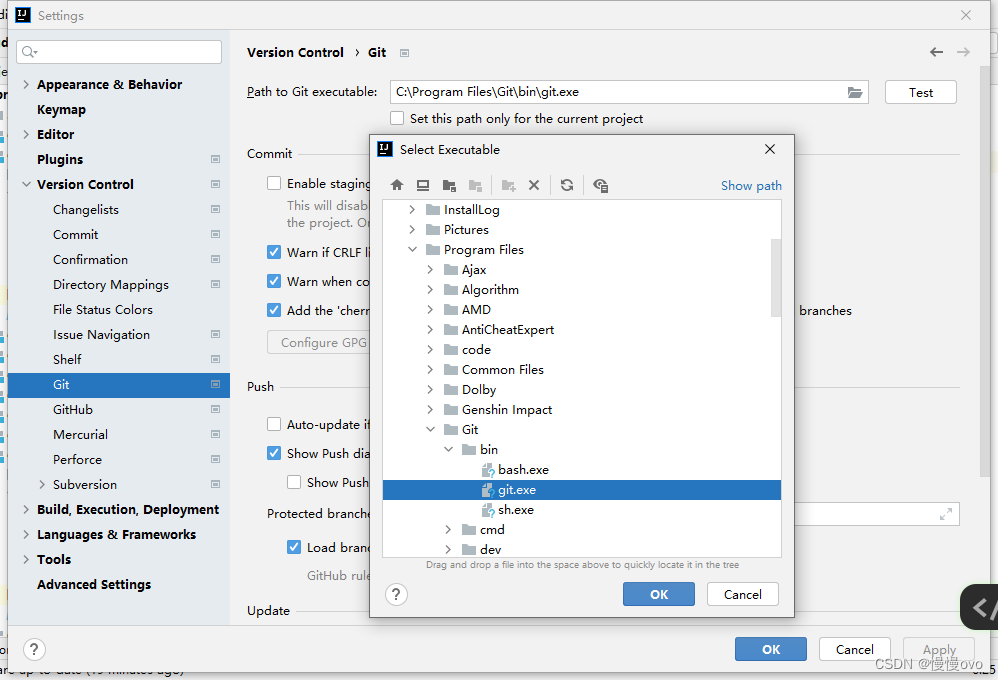The image size is (998, 680).
Task: Click project-level marker beside Changelists
Action: (x=216, y=209)
